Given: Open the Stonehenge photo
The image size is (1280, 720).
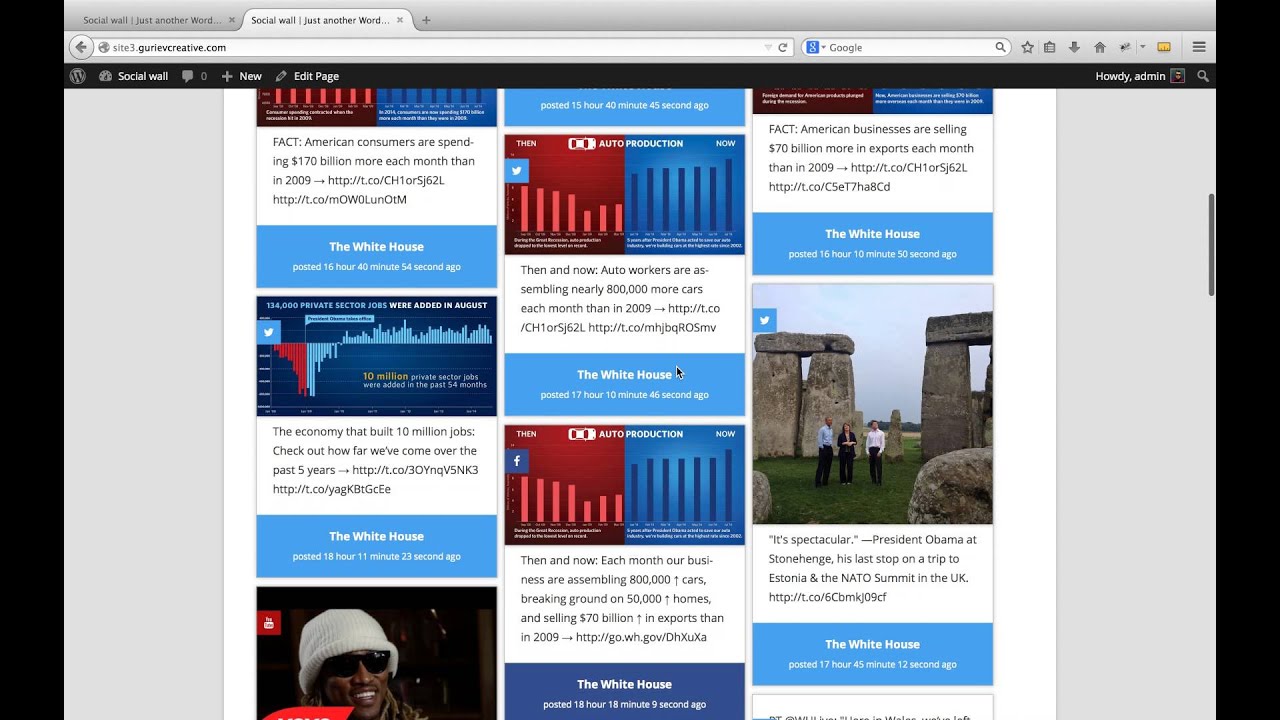Looking at the screenshot, I should coord(872,404).
